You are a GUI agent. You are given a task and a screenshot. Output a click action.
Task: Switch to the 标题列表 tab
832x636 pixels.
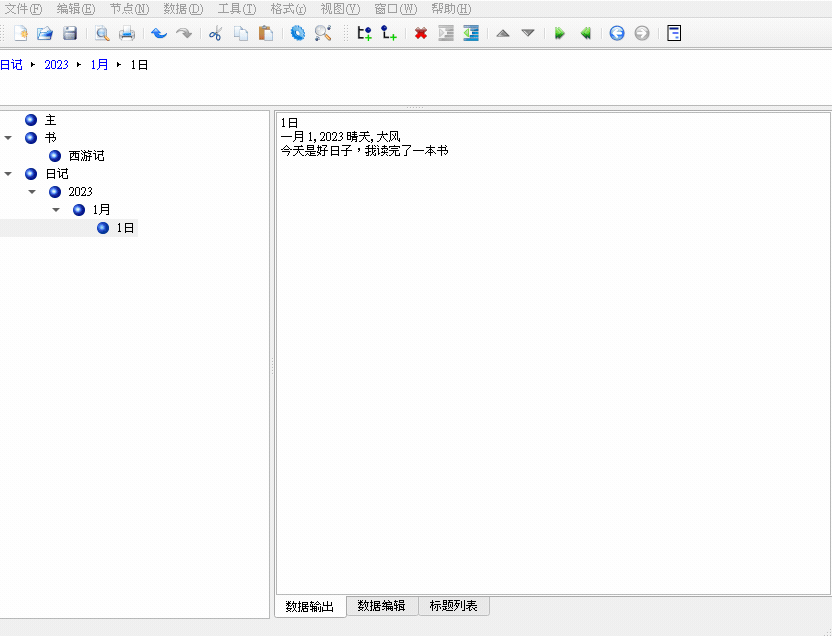(x=453, y=606)
